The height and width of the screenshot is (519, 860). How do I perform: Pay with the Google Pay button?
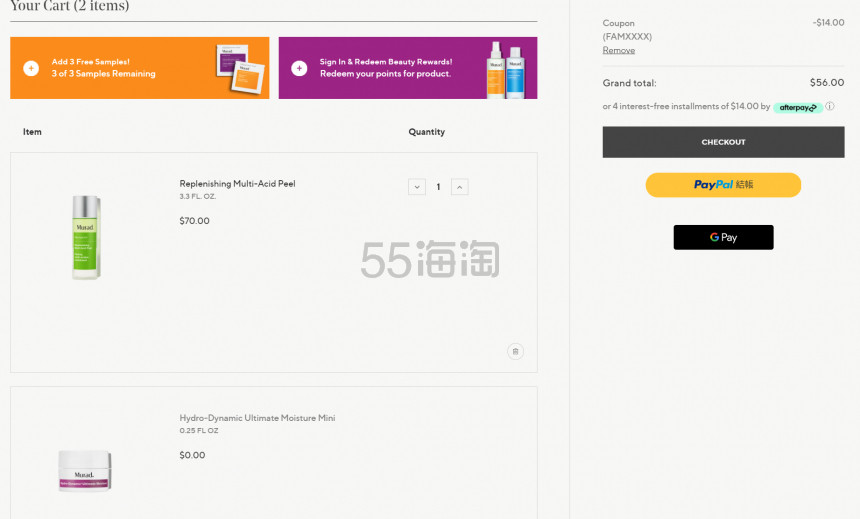point(723,237)
